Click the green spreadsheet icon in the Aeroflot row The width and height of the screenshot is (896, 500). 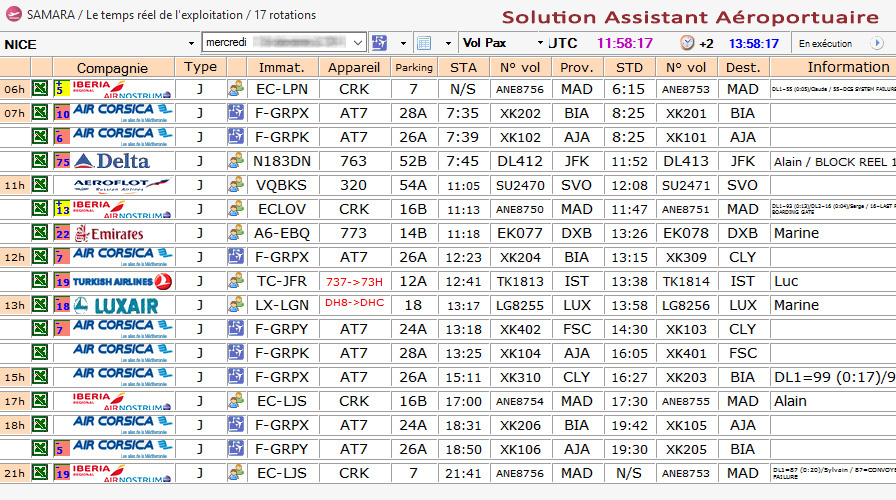[x=39, y=185]
